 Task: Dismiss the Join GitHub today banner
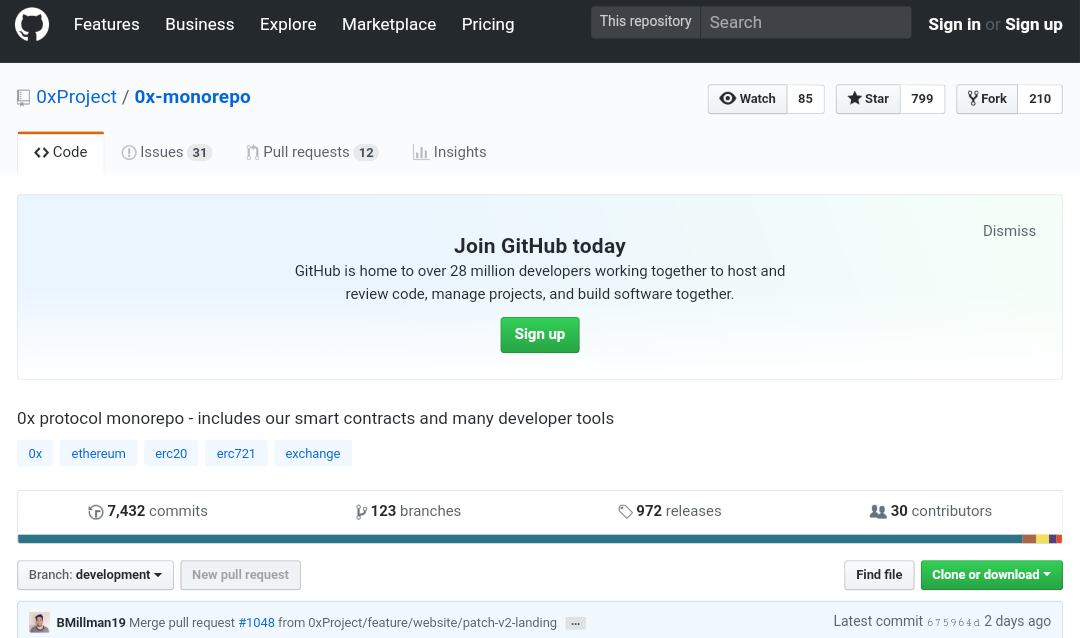click(x=1009, y=231)
